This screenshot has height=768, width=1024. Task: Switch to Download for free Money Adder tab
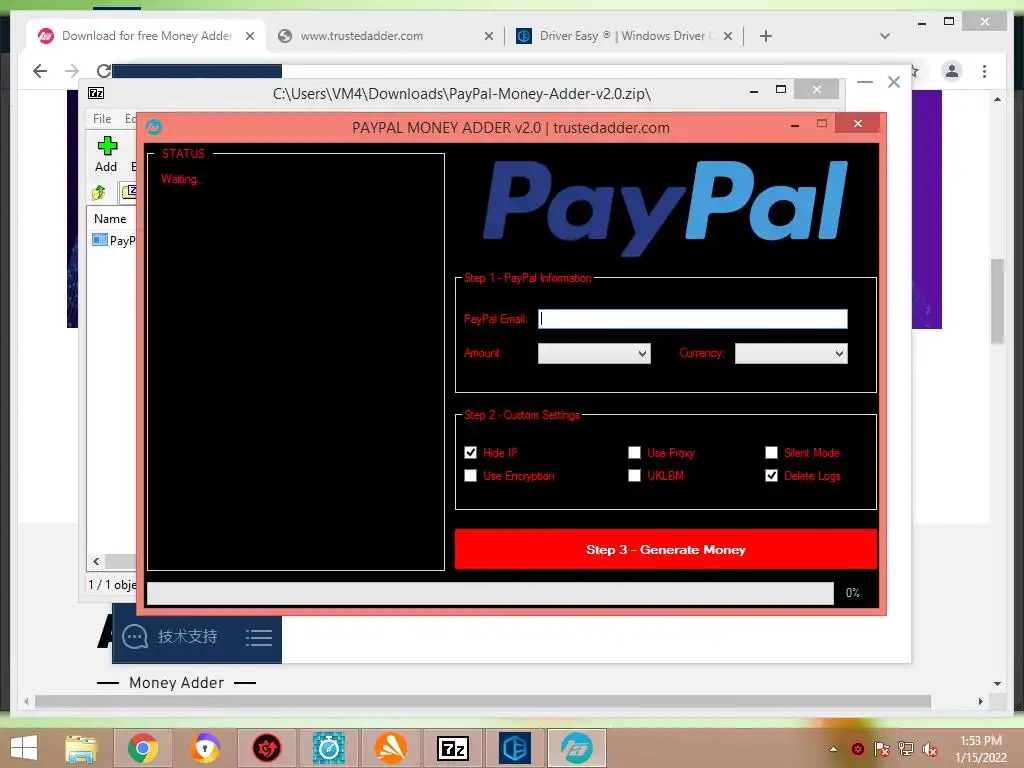(x=147, y=36)
